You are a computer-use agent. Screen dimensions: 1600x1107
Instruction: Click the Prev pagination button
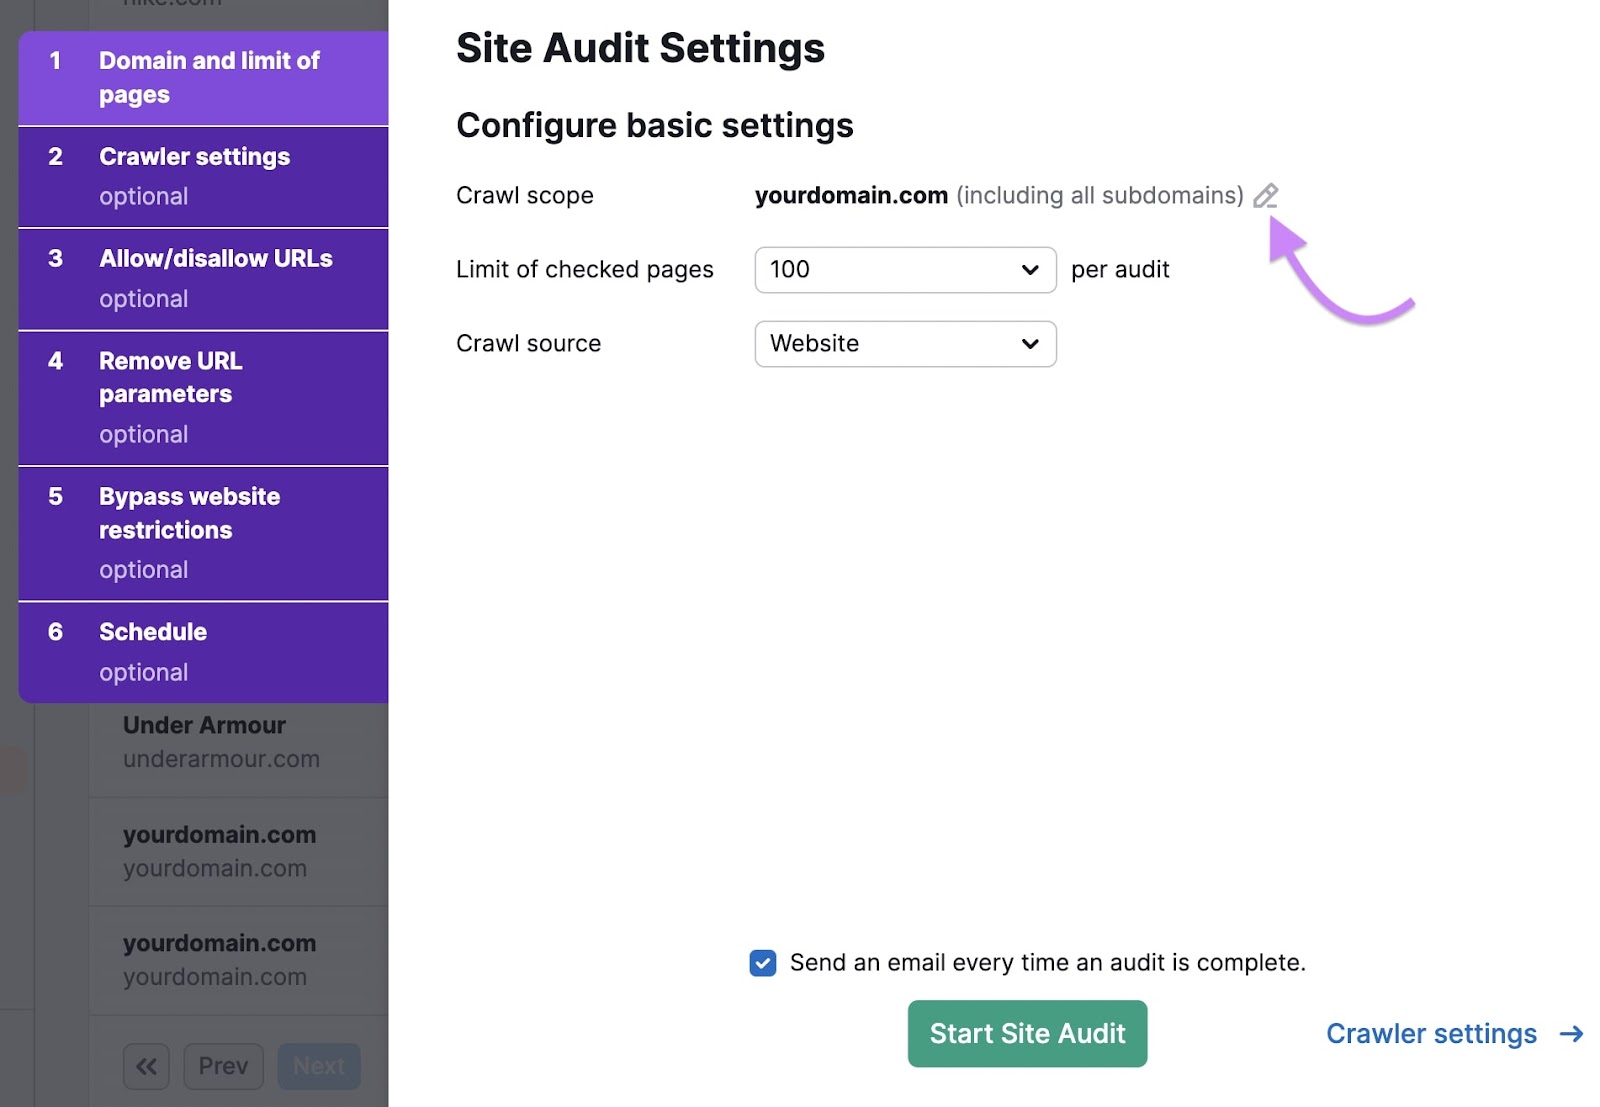(223, 1066)
